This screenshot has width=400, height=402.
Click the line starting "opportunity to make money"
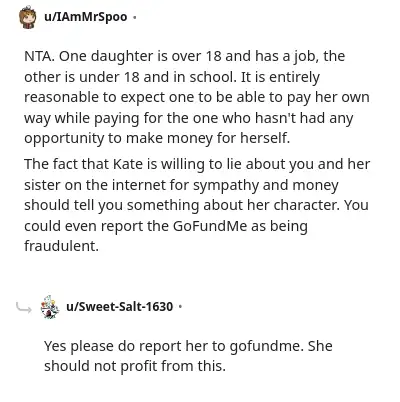click(157, 138)
